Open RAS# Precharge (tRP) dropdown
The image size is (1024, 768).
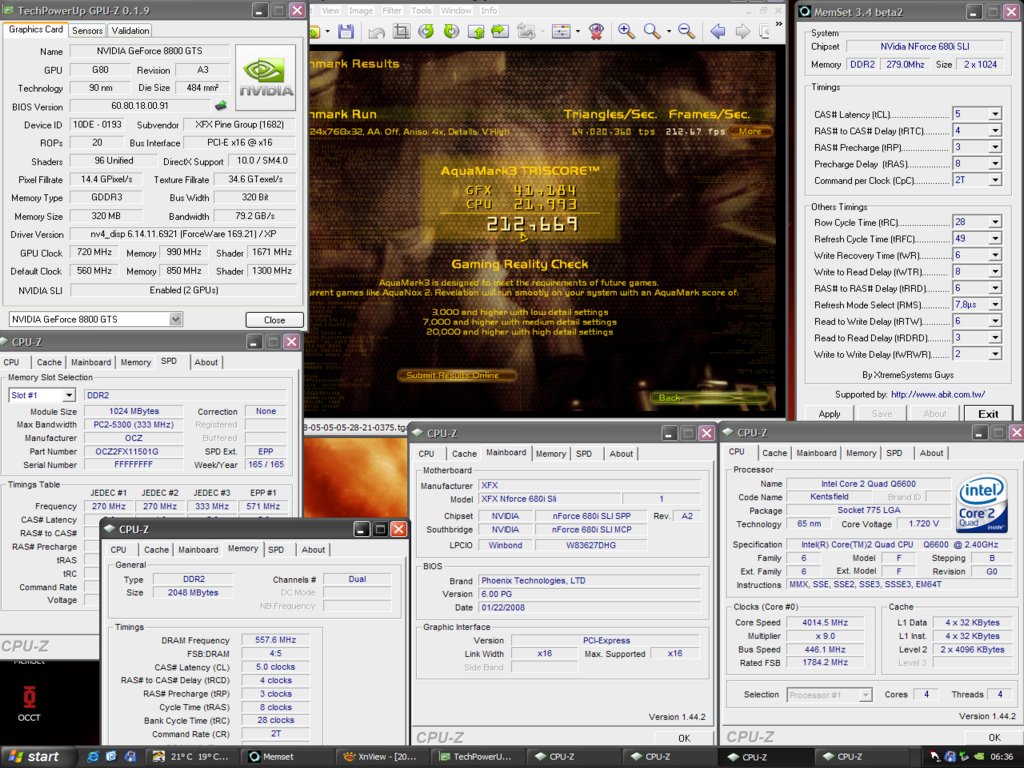995,148
